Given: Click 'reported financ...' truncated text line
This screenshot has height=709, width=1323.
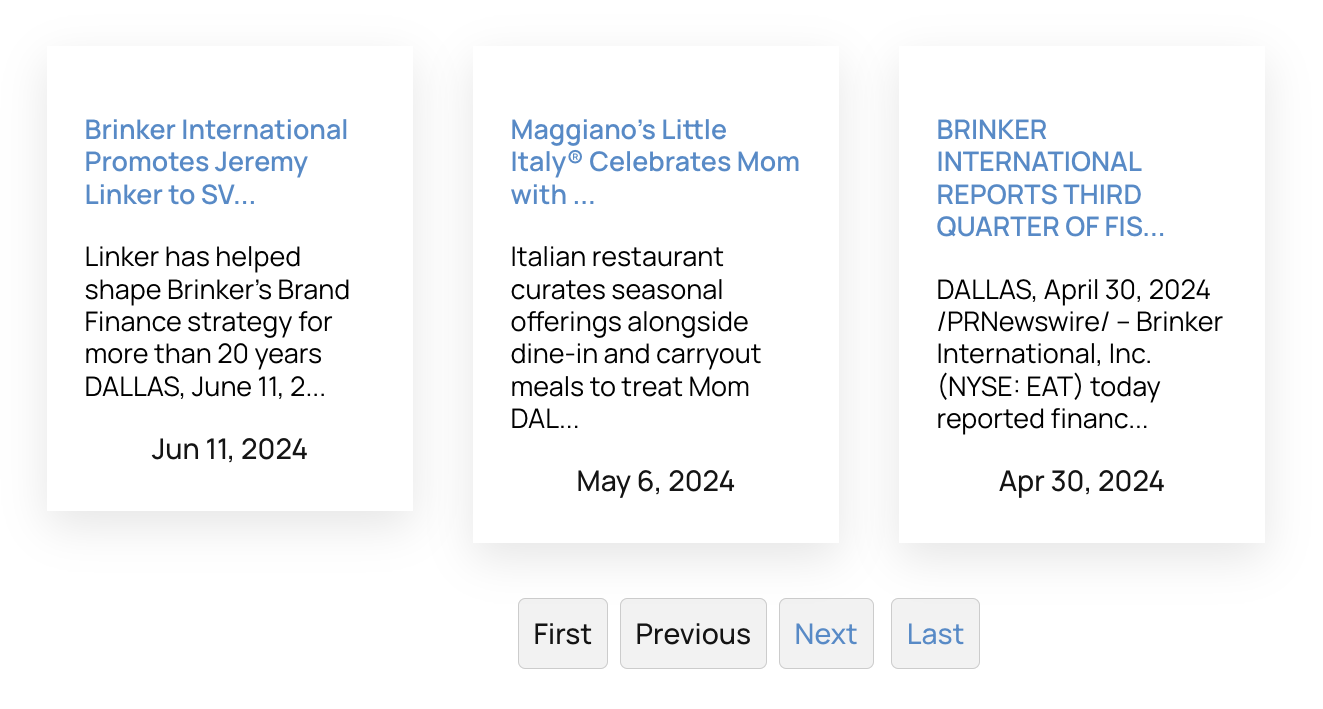Looking at the screenshot, I should [x=1041, y=418].
